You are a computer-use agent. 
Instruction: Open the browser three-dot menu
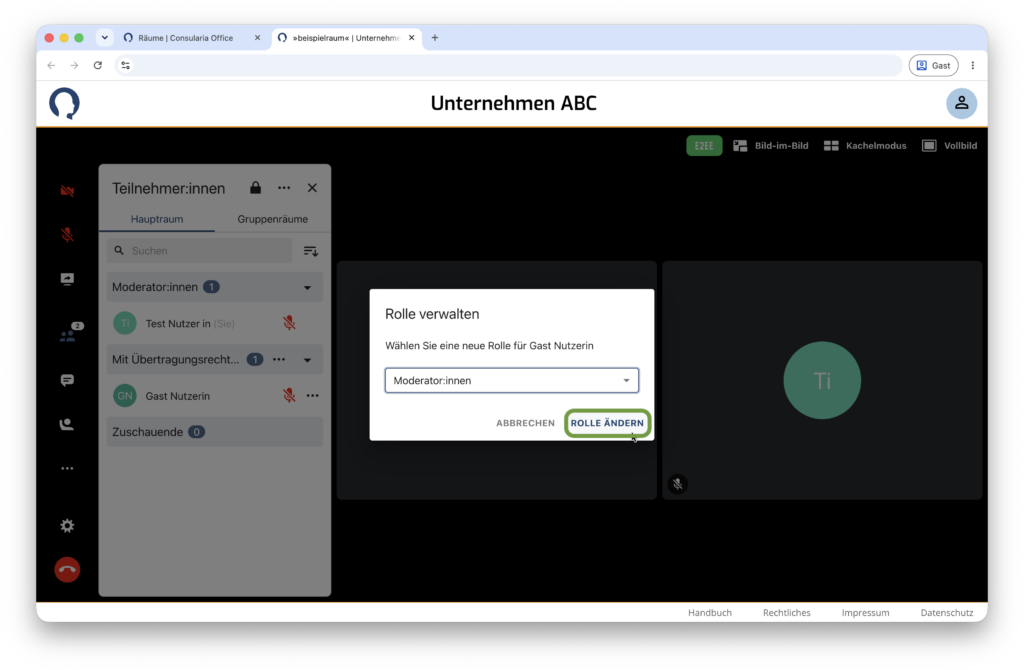tap(972, 65)
